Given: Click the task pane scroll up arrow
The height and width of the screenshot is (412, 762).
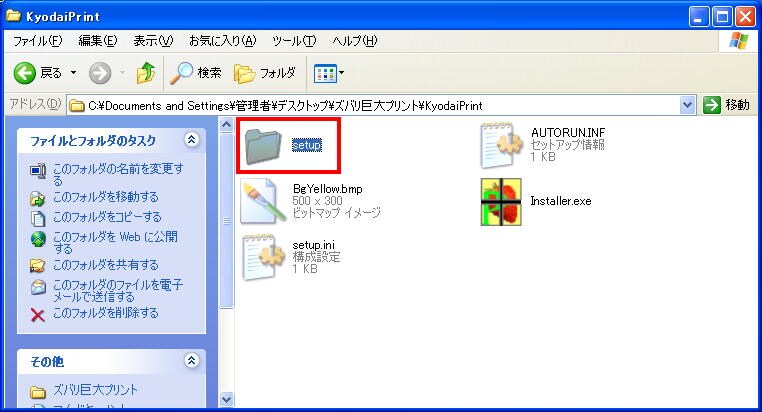Looking at the screenshot, I should [226, 124].
